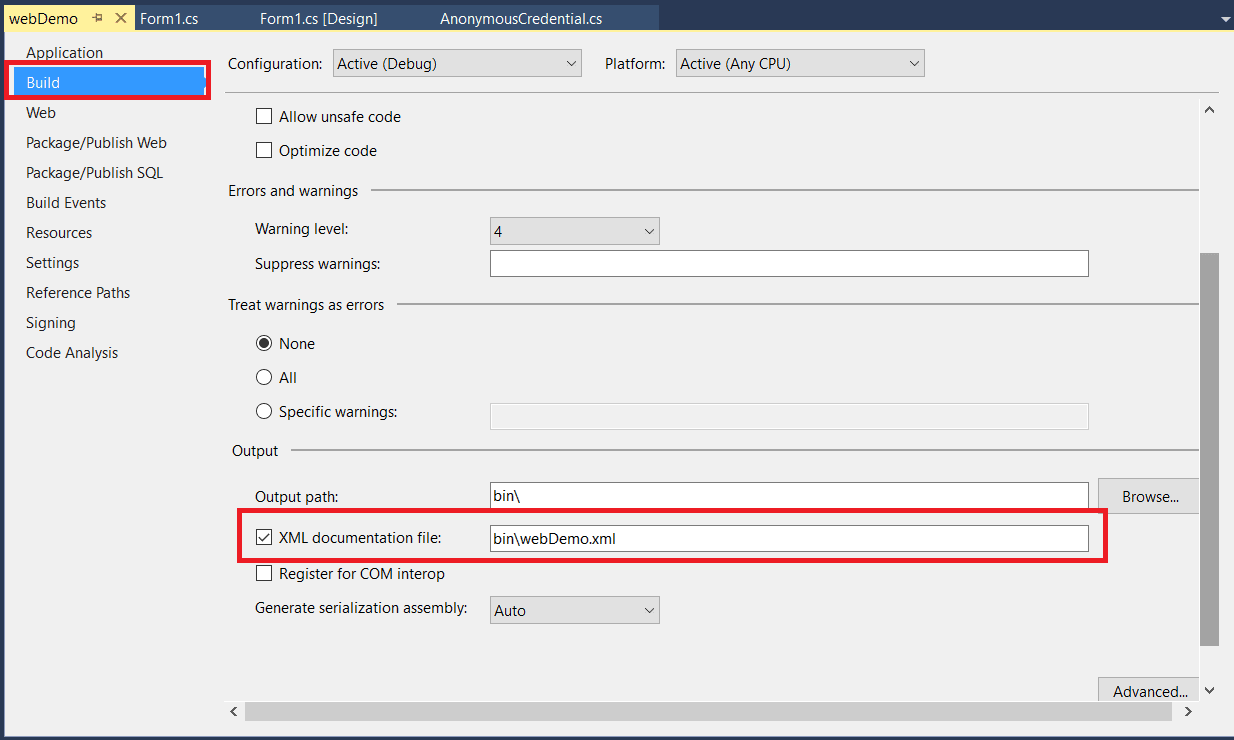This screenshot has height=740, width=1234.
Task: Open the Advanced... build settings
Action: point(1149,691)
